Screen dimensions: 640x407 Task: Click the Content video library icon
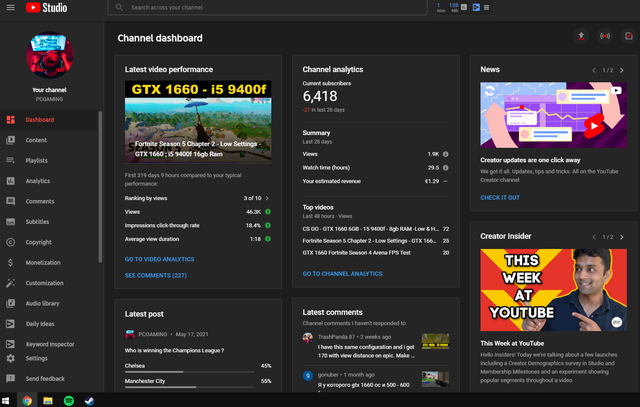[x=11, y=140]
